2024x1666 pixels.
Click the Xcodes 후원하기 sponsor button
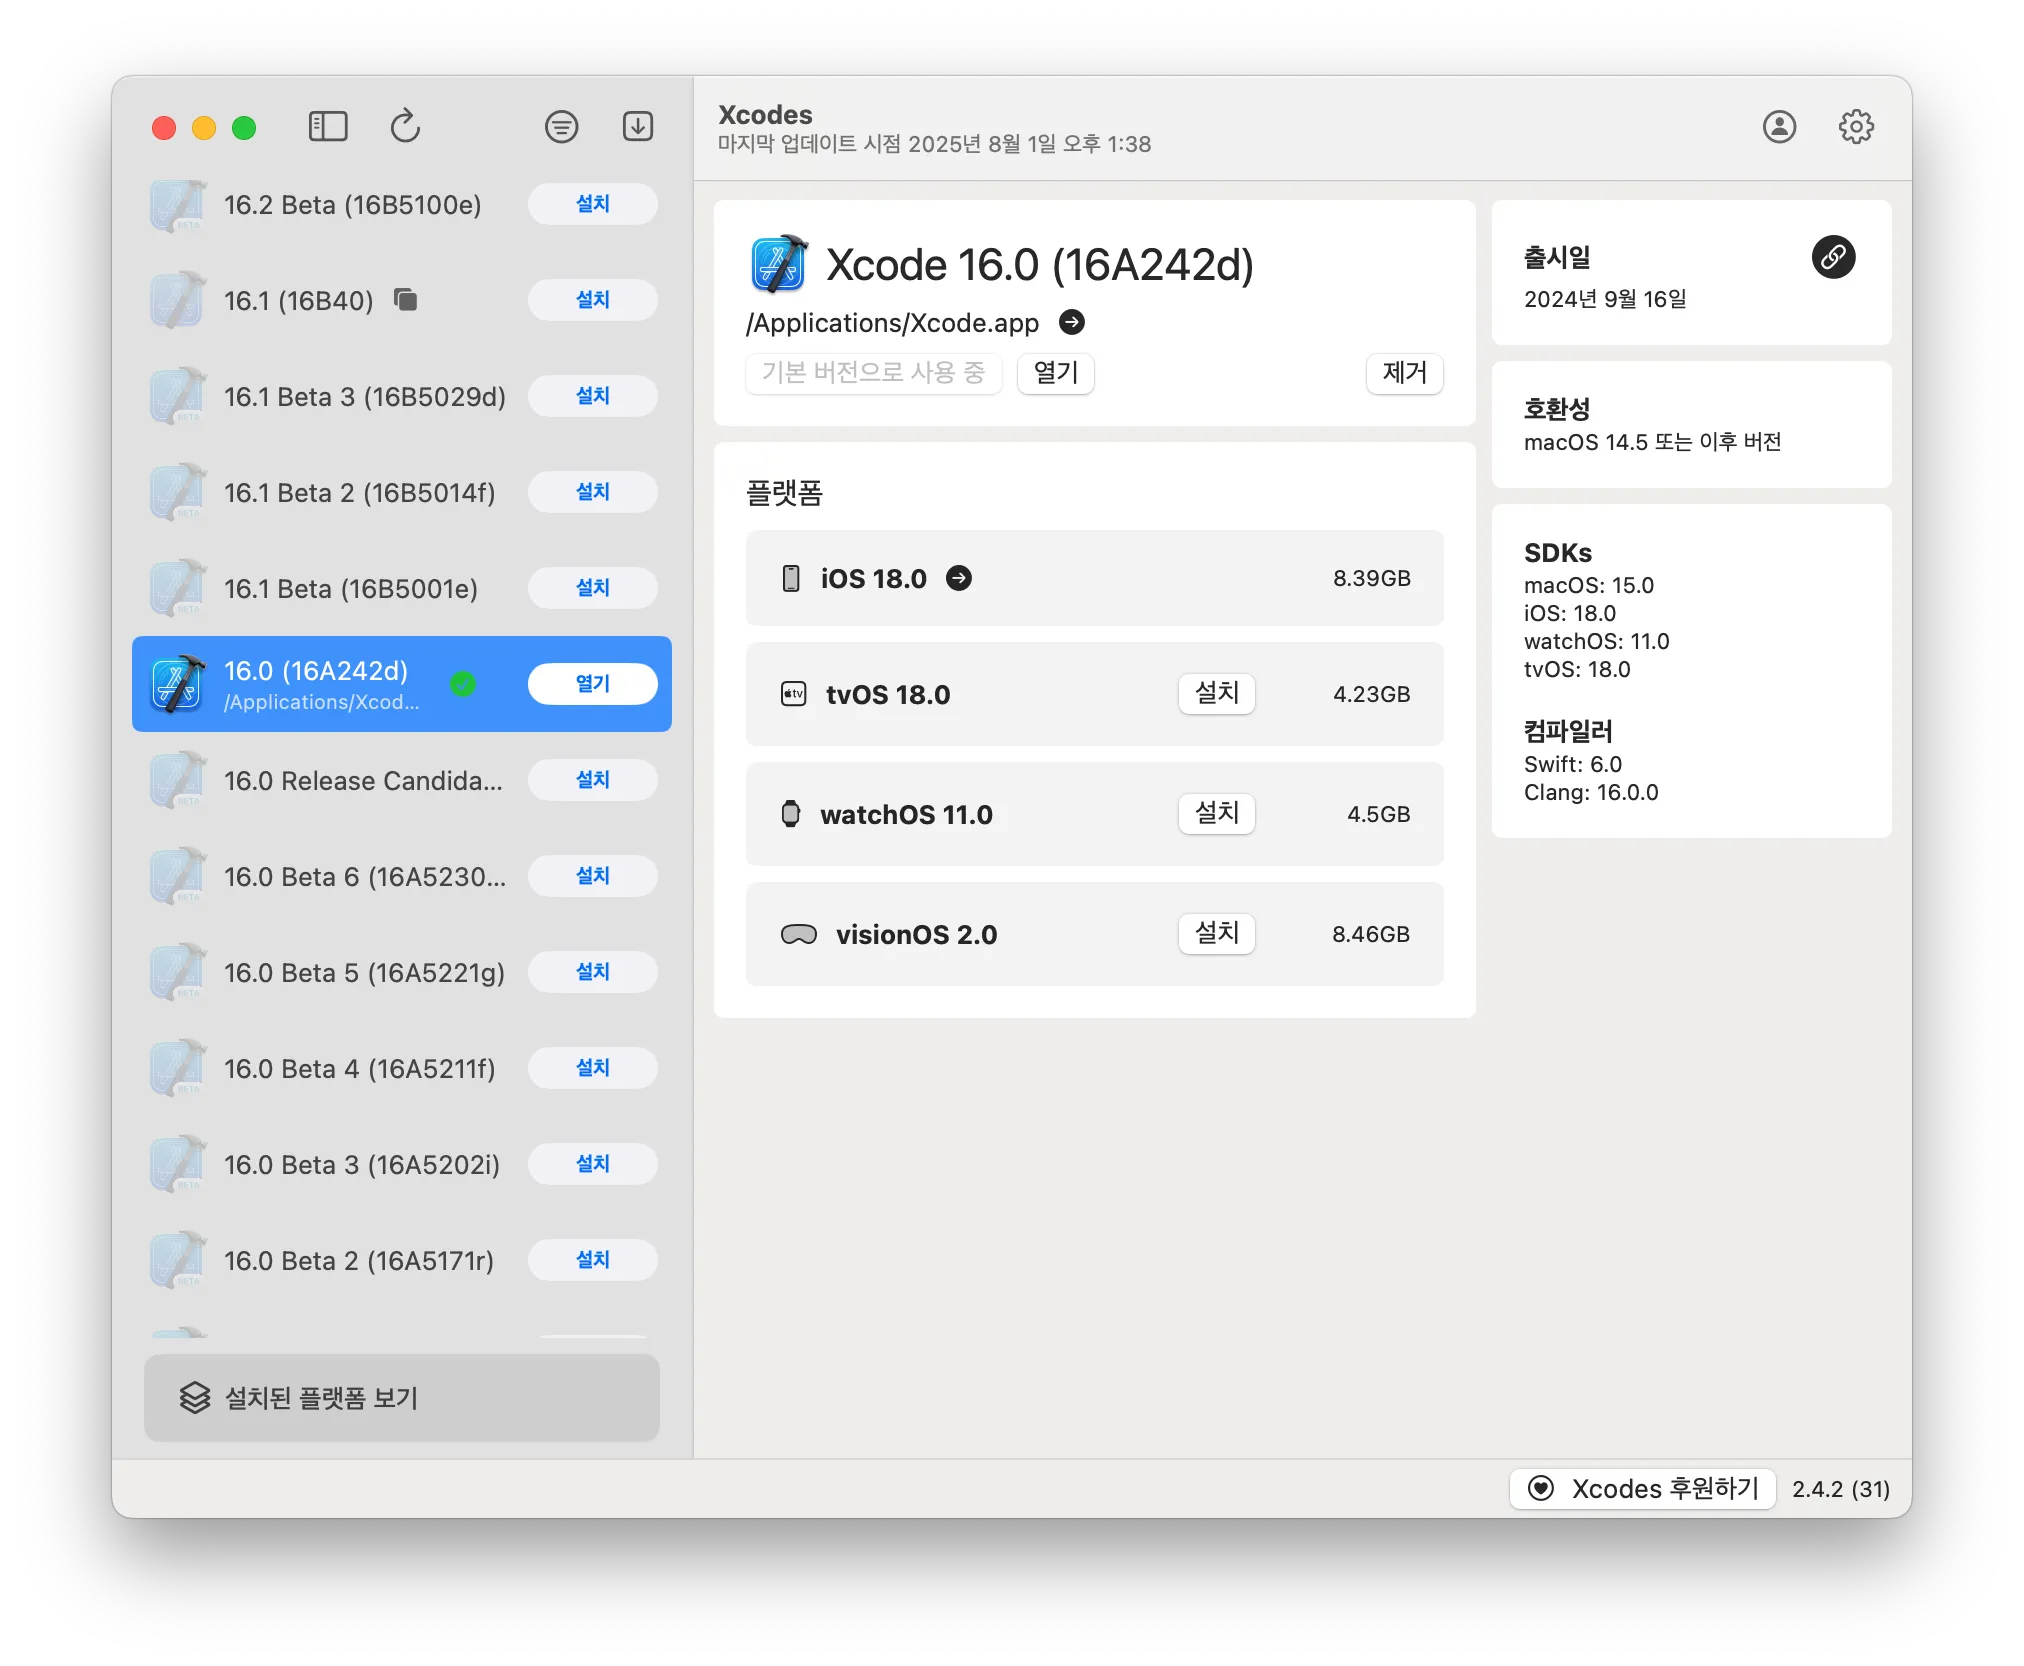(1643, 1488)
